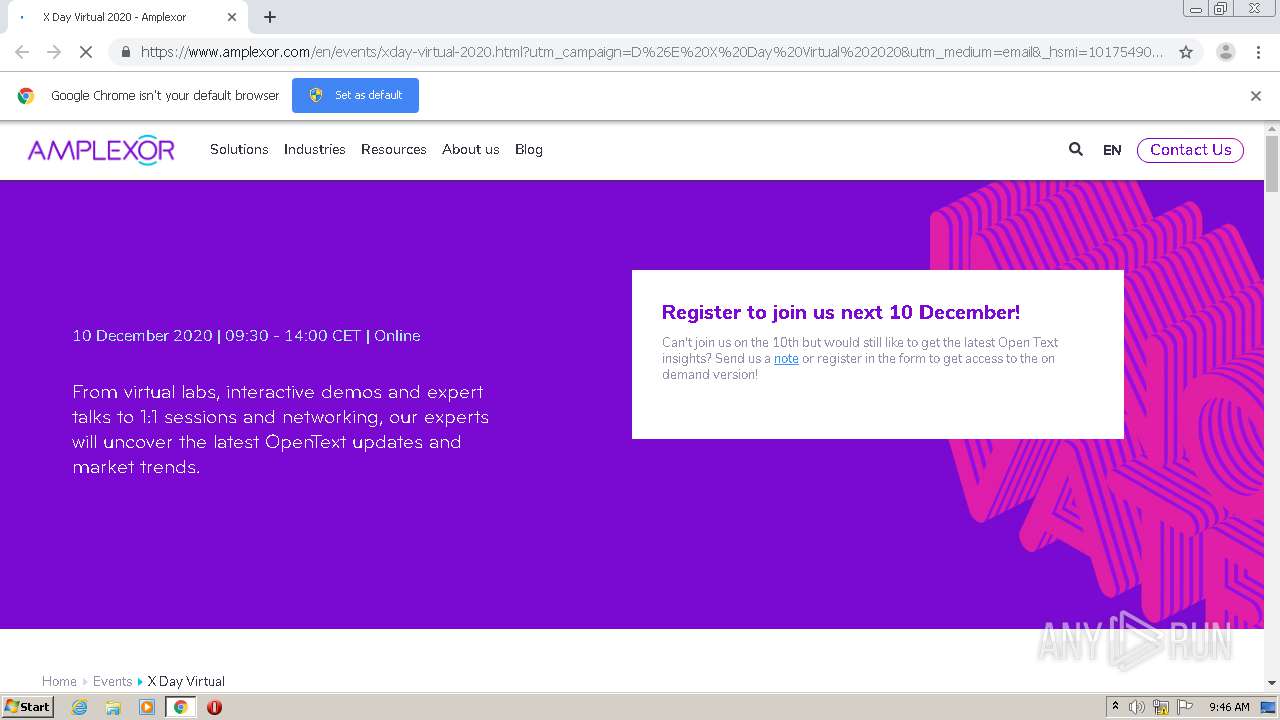Open the media player taskbar icon
The image size is (1280, 720).
pyautogui.click(x=147, y=707)
